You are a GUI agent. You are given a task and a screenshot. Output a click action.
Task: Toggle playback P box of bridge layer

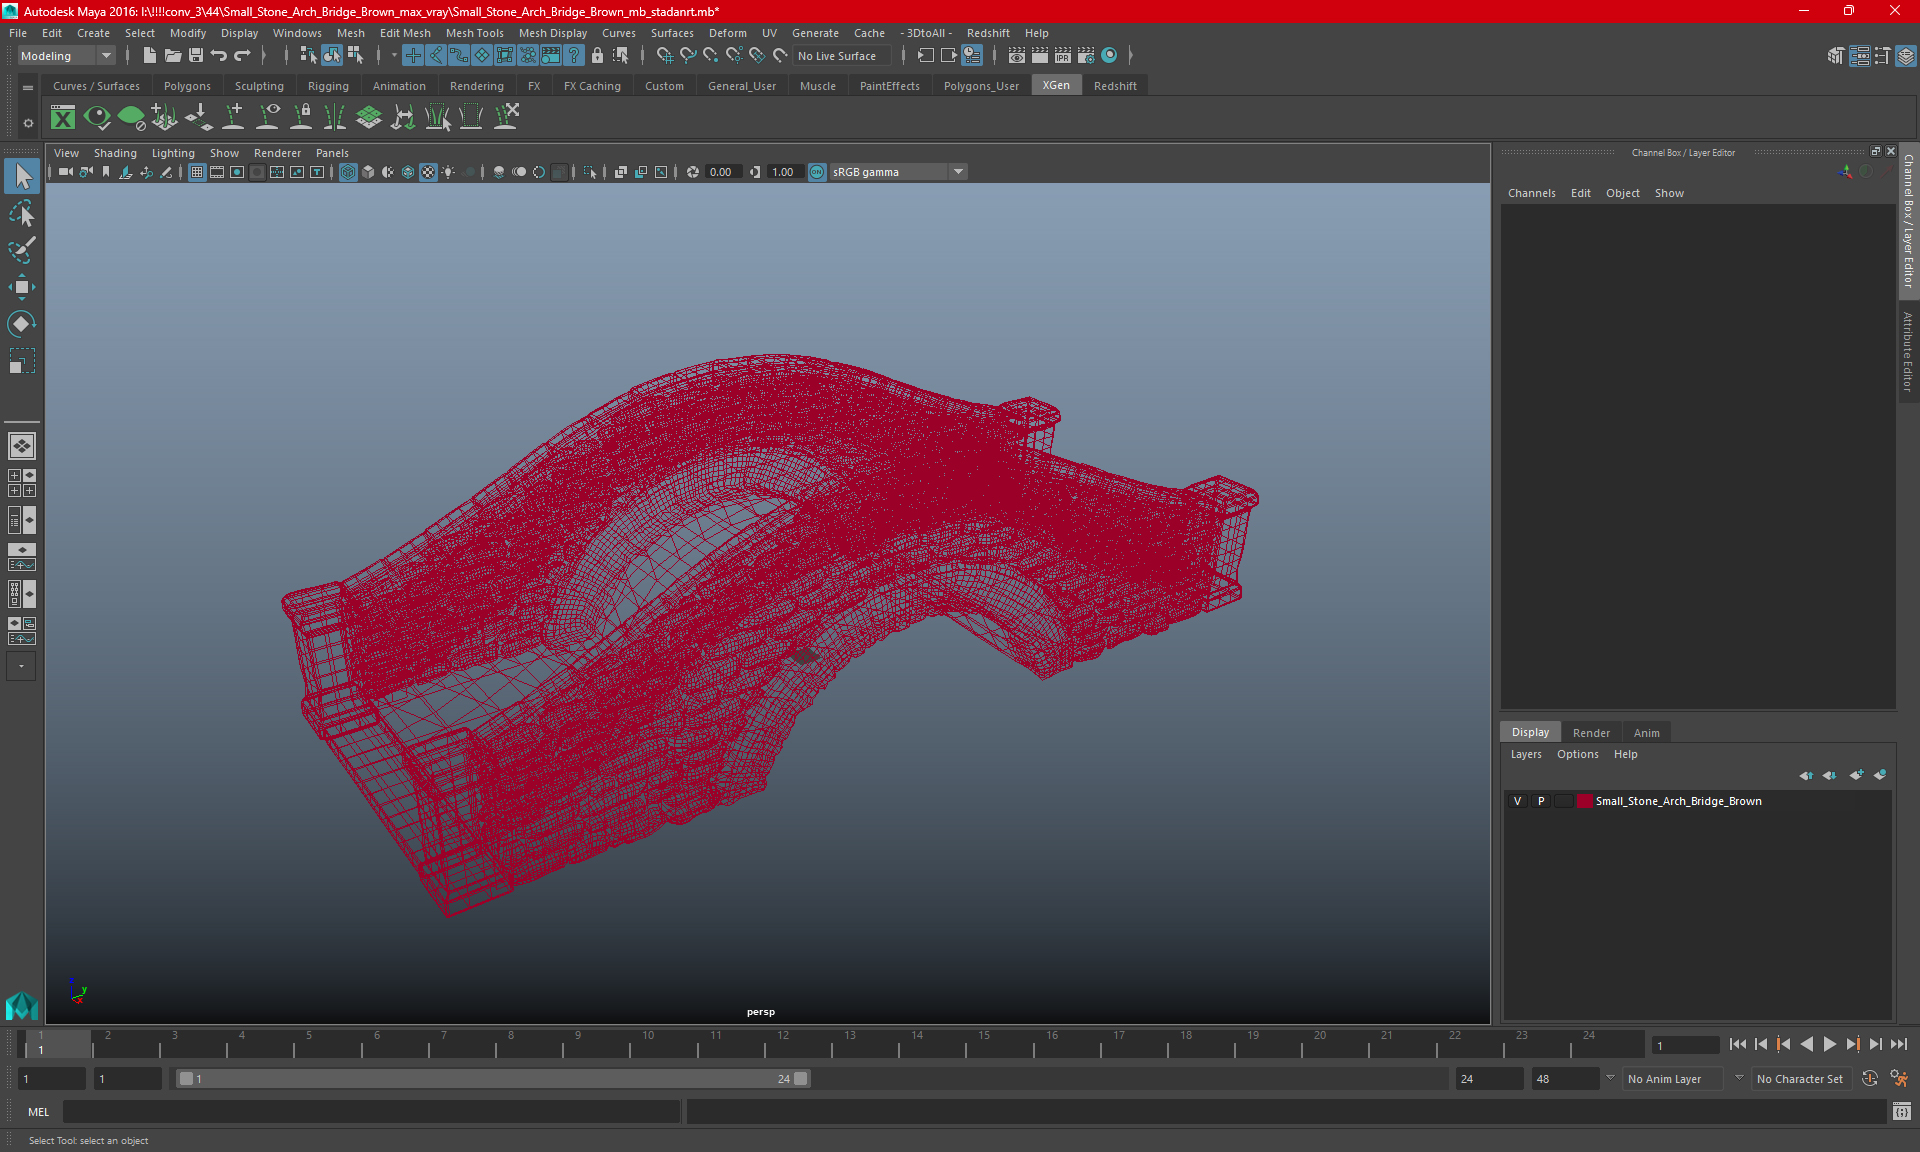click(x=1541, y=801)
